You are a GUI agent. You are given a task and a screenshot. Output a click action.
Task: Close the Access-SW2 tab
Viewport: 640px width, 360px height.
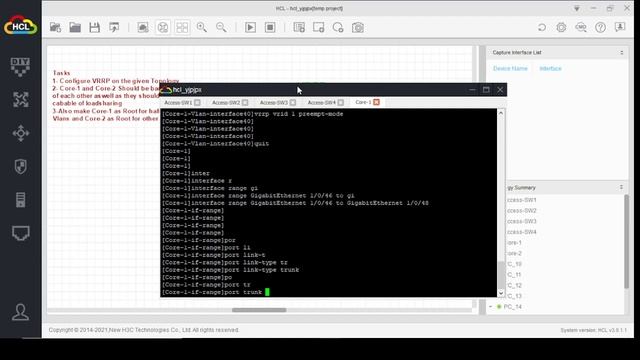click(245, 102)
